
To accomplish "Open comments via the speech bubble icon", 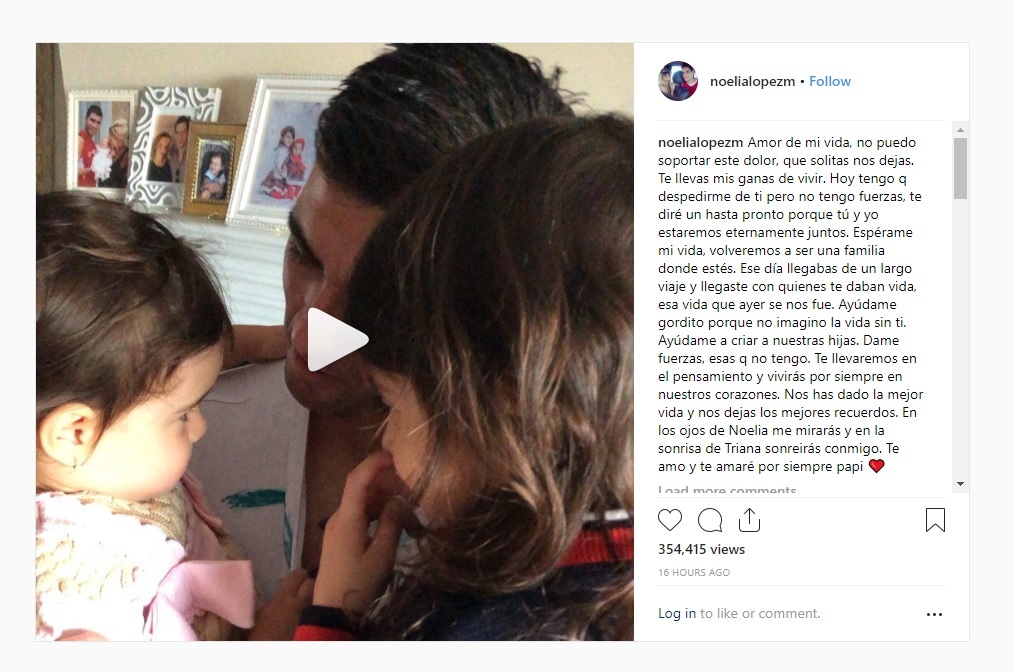I will [710, 520].
